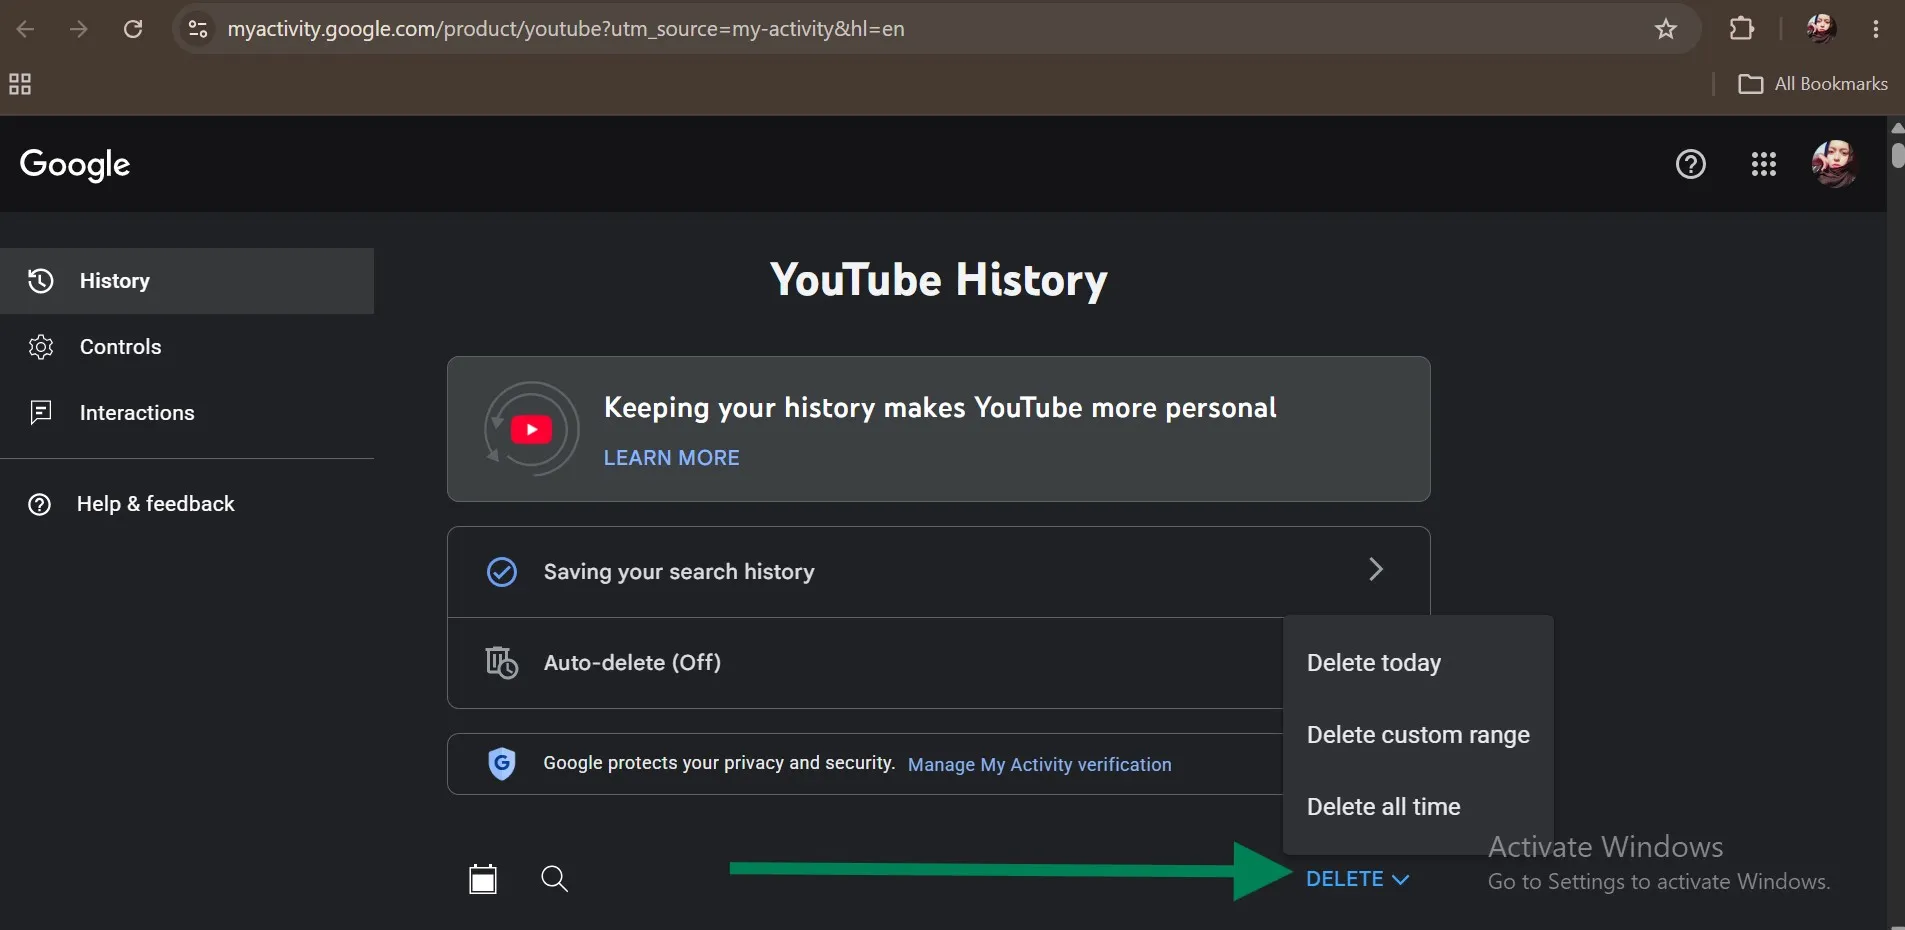Screen dimensions: 1905x930
Task: Select History in the sidebar
Action: coord(187,281)
